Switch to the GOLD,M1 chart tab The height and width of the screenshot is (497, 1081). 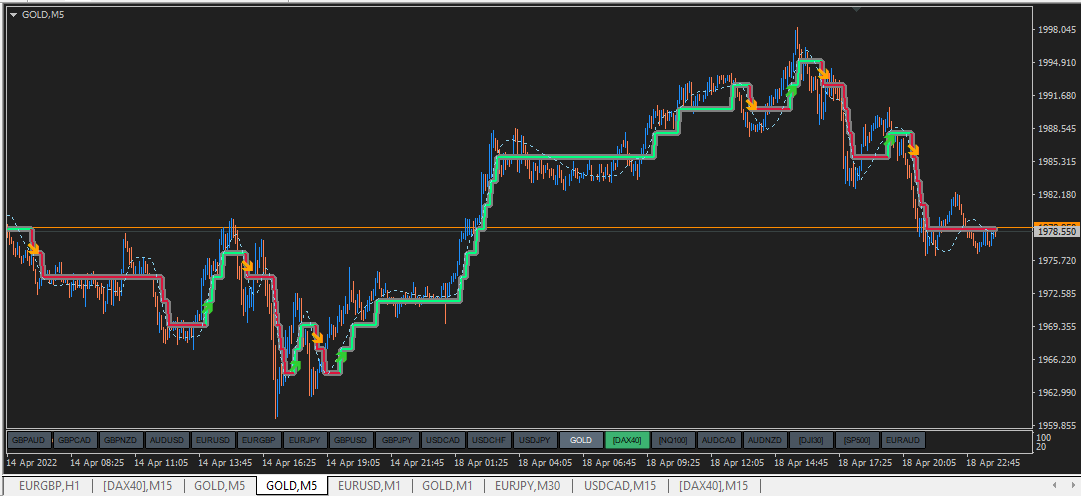(x=447, y=486)
